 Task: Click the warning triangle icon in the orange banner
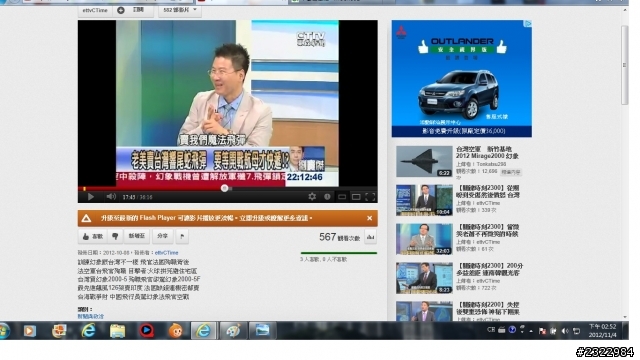86,218
